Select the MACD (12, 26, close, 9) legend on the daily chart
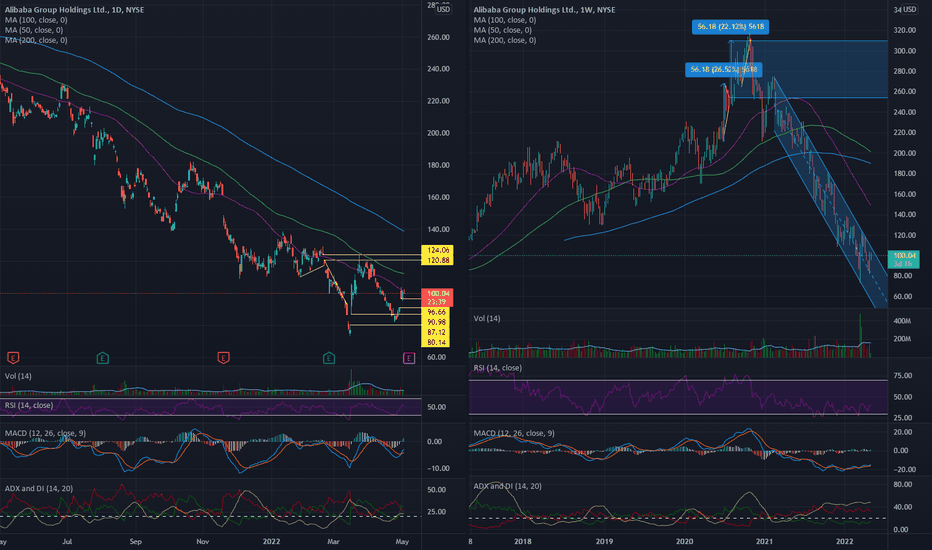Screen dimensions: 932x550 [45, 433]
